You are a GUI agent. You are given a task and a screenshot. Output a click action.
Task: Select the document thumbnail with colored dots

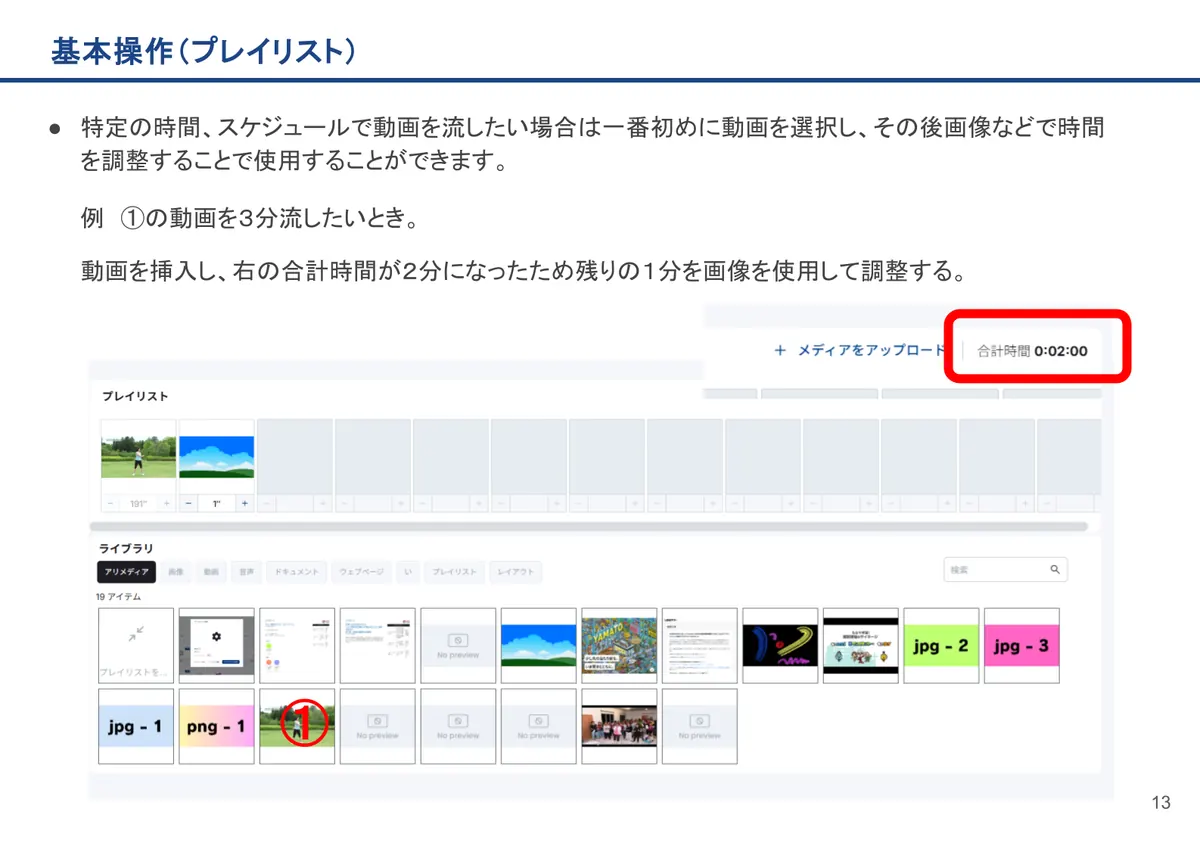point(297,645)
